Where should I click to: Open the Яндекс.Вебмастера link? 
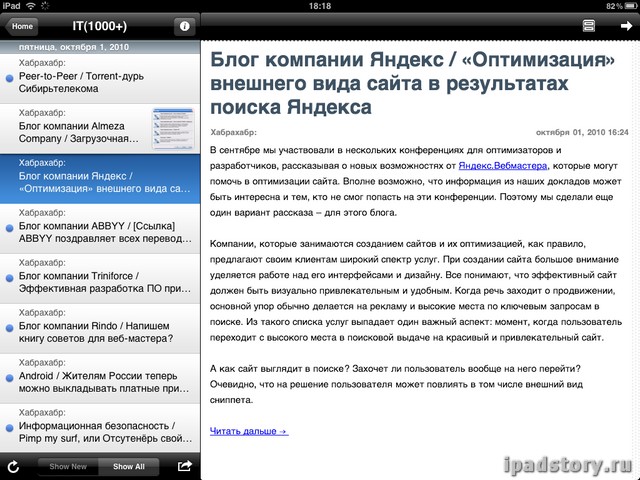503,166
